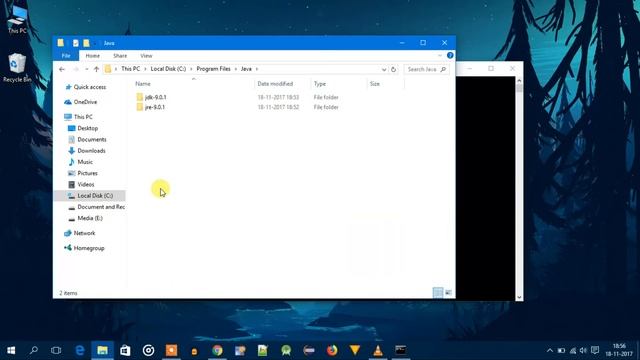This screenshot has width=640, height=360.
Task: Click the Properties quick access toolbar icon
Action: [76, 43]
